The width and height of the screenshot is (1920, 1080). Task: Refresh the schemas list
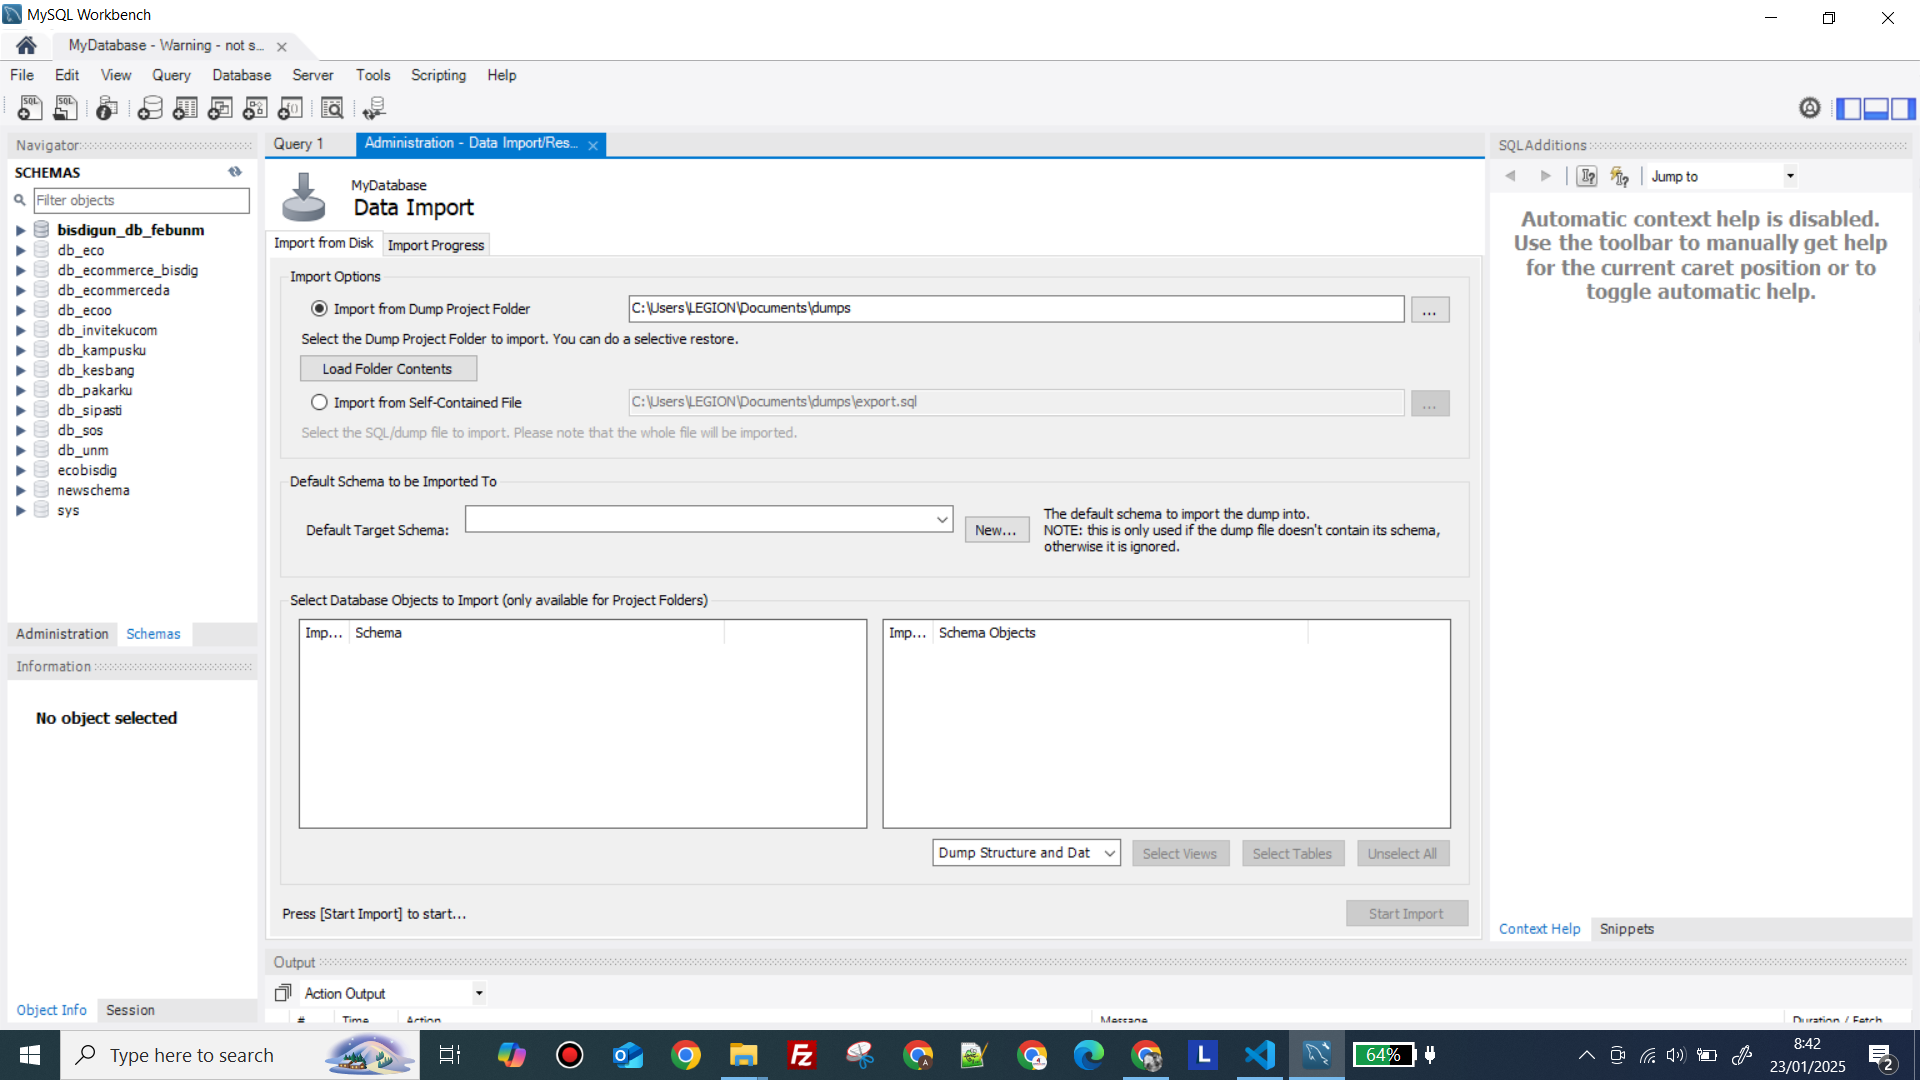[235, 172]
